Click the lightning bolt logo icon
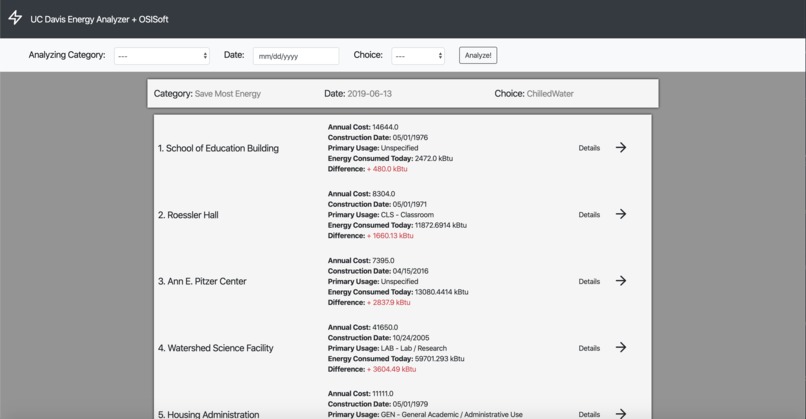806x419 pixels. tap(15, 18)
